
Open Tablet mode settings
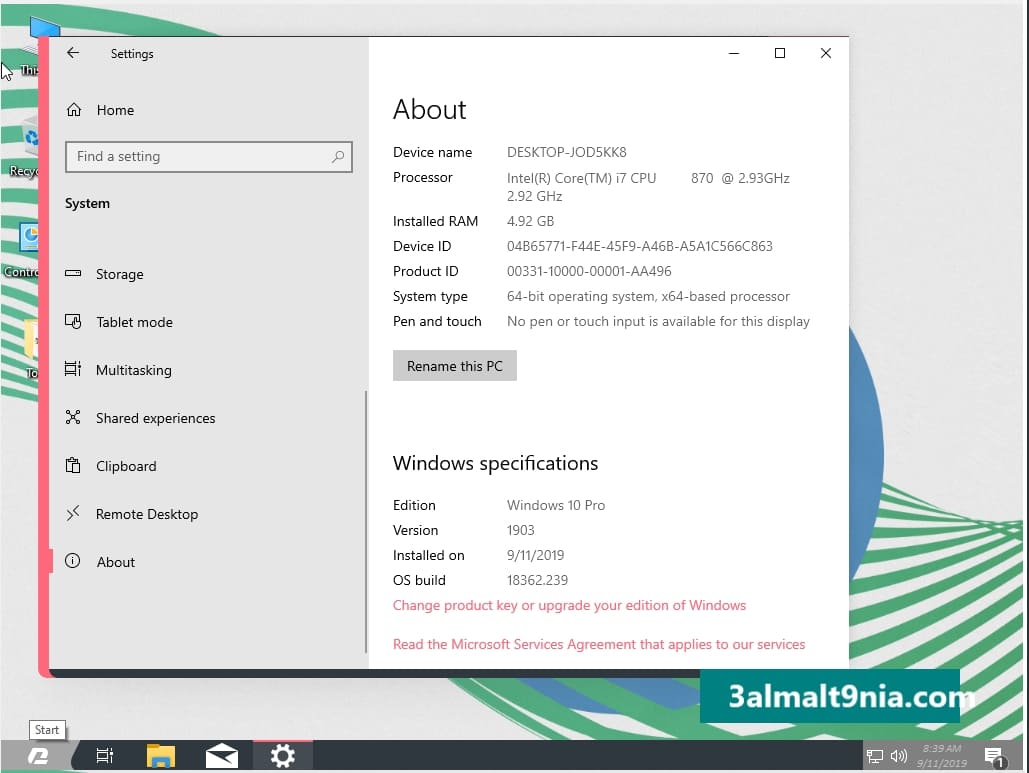pos(208,322)
